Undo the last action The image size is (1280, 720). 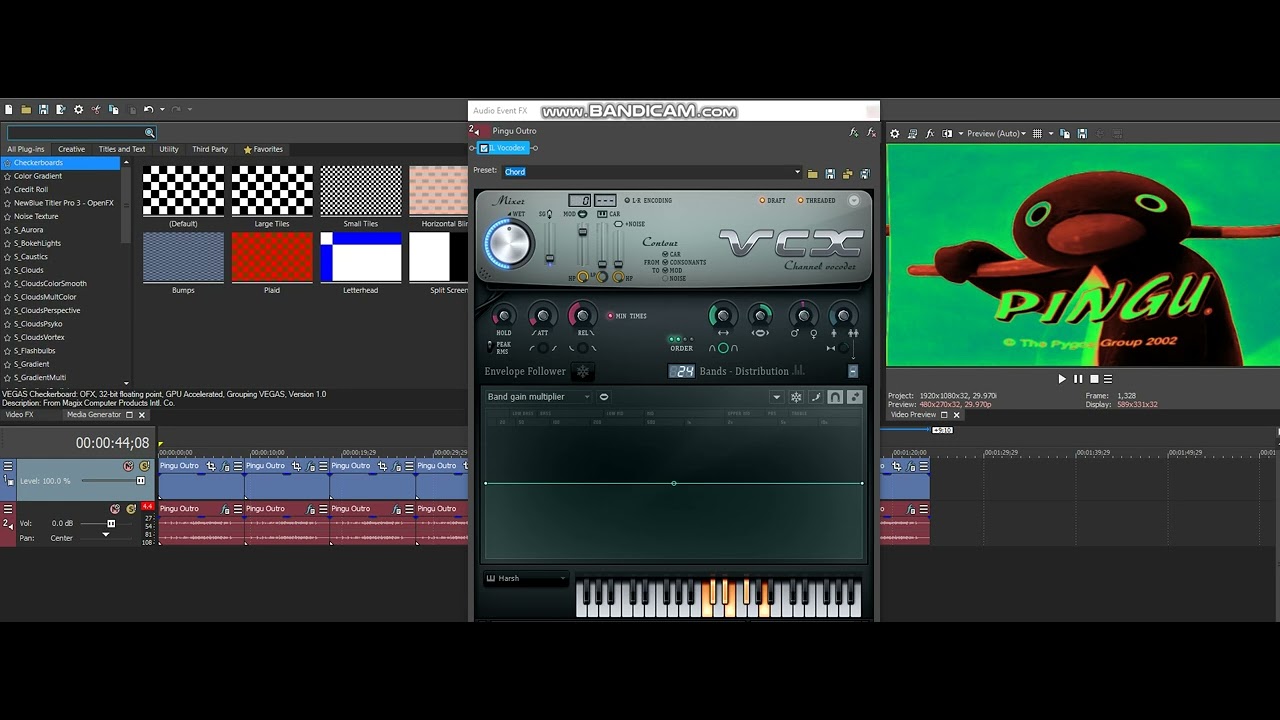click(148, 109)
